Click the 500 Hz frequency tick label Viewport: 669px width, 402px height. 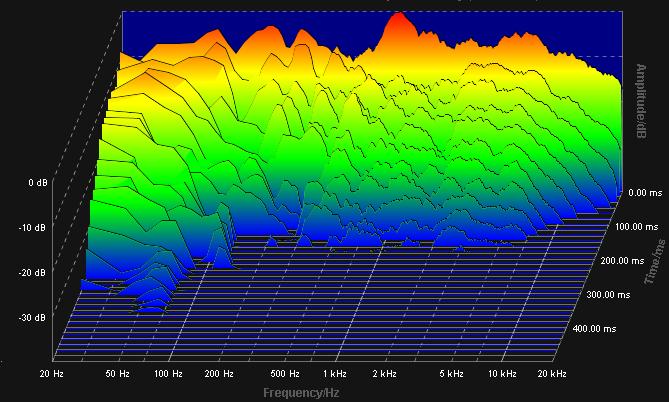coord(285,374)
